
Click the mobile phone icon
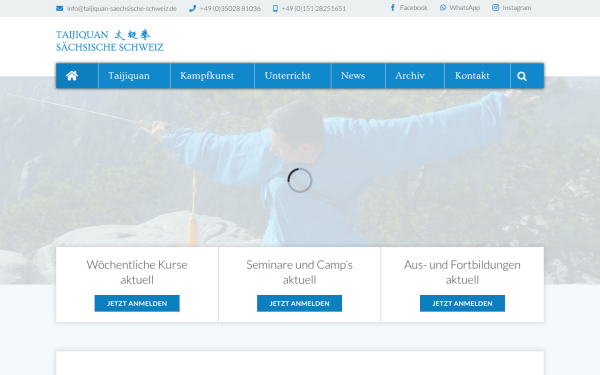pyautogui.click(x=275, y=8)
